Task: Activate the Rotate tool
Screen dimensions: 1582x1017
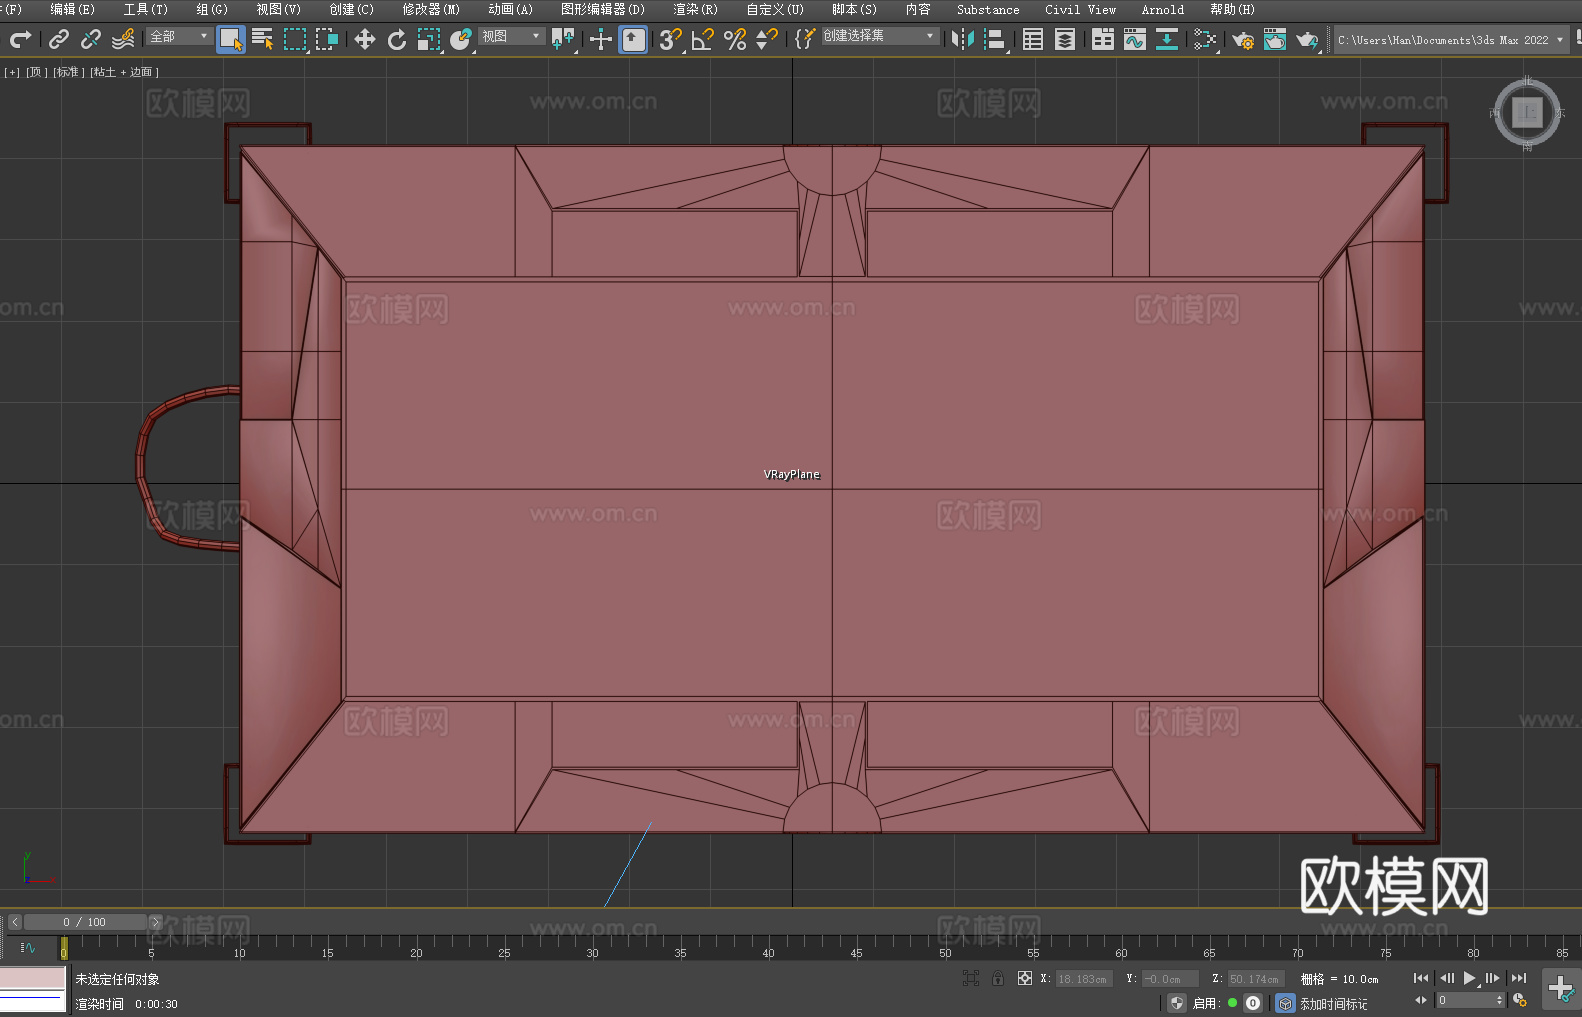Action: pos(397,39)
